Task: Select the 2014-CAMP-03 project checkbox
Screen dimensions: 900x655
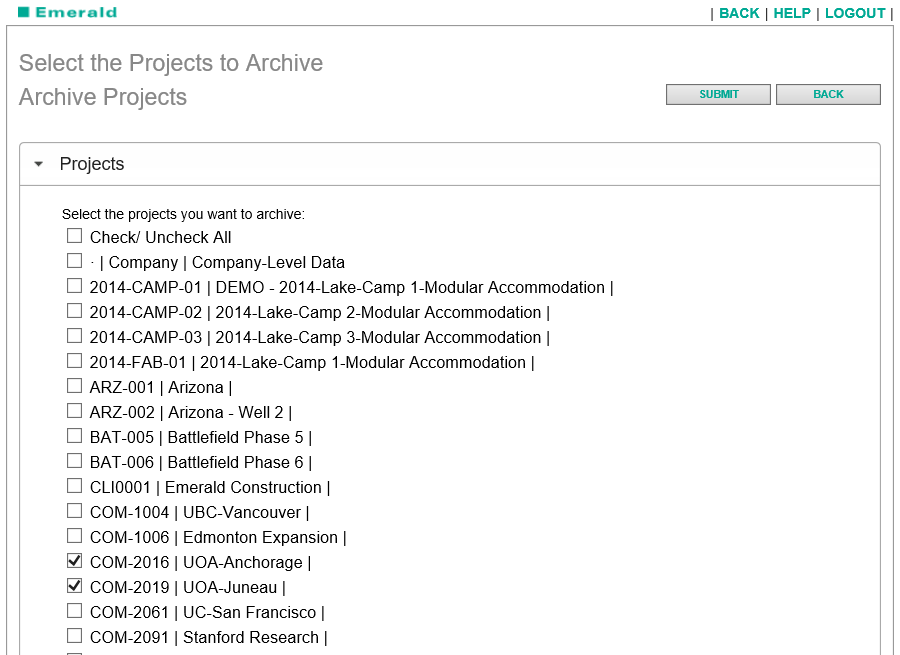Action: pos(74,336)
